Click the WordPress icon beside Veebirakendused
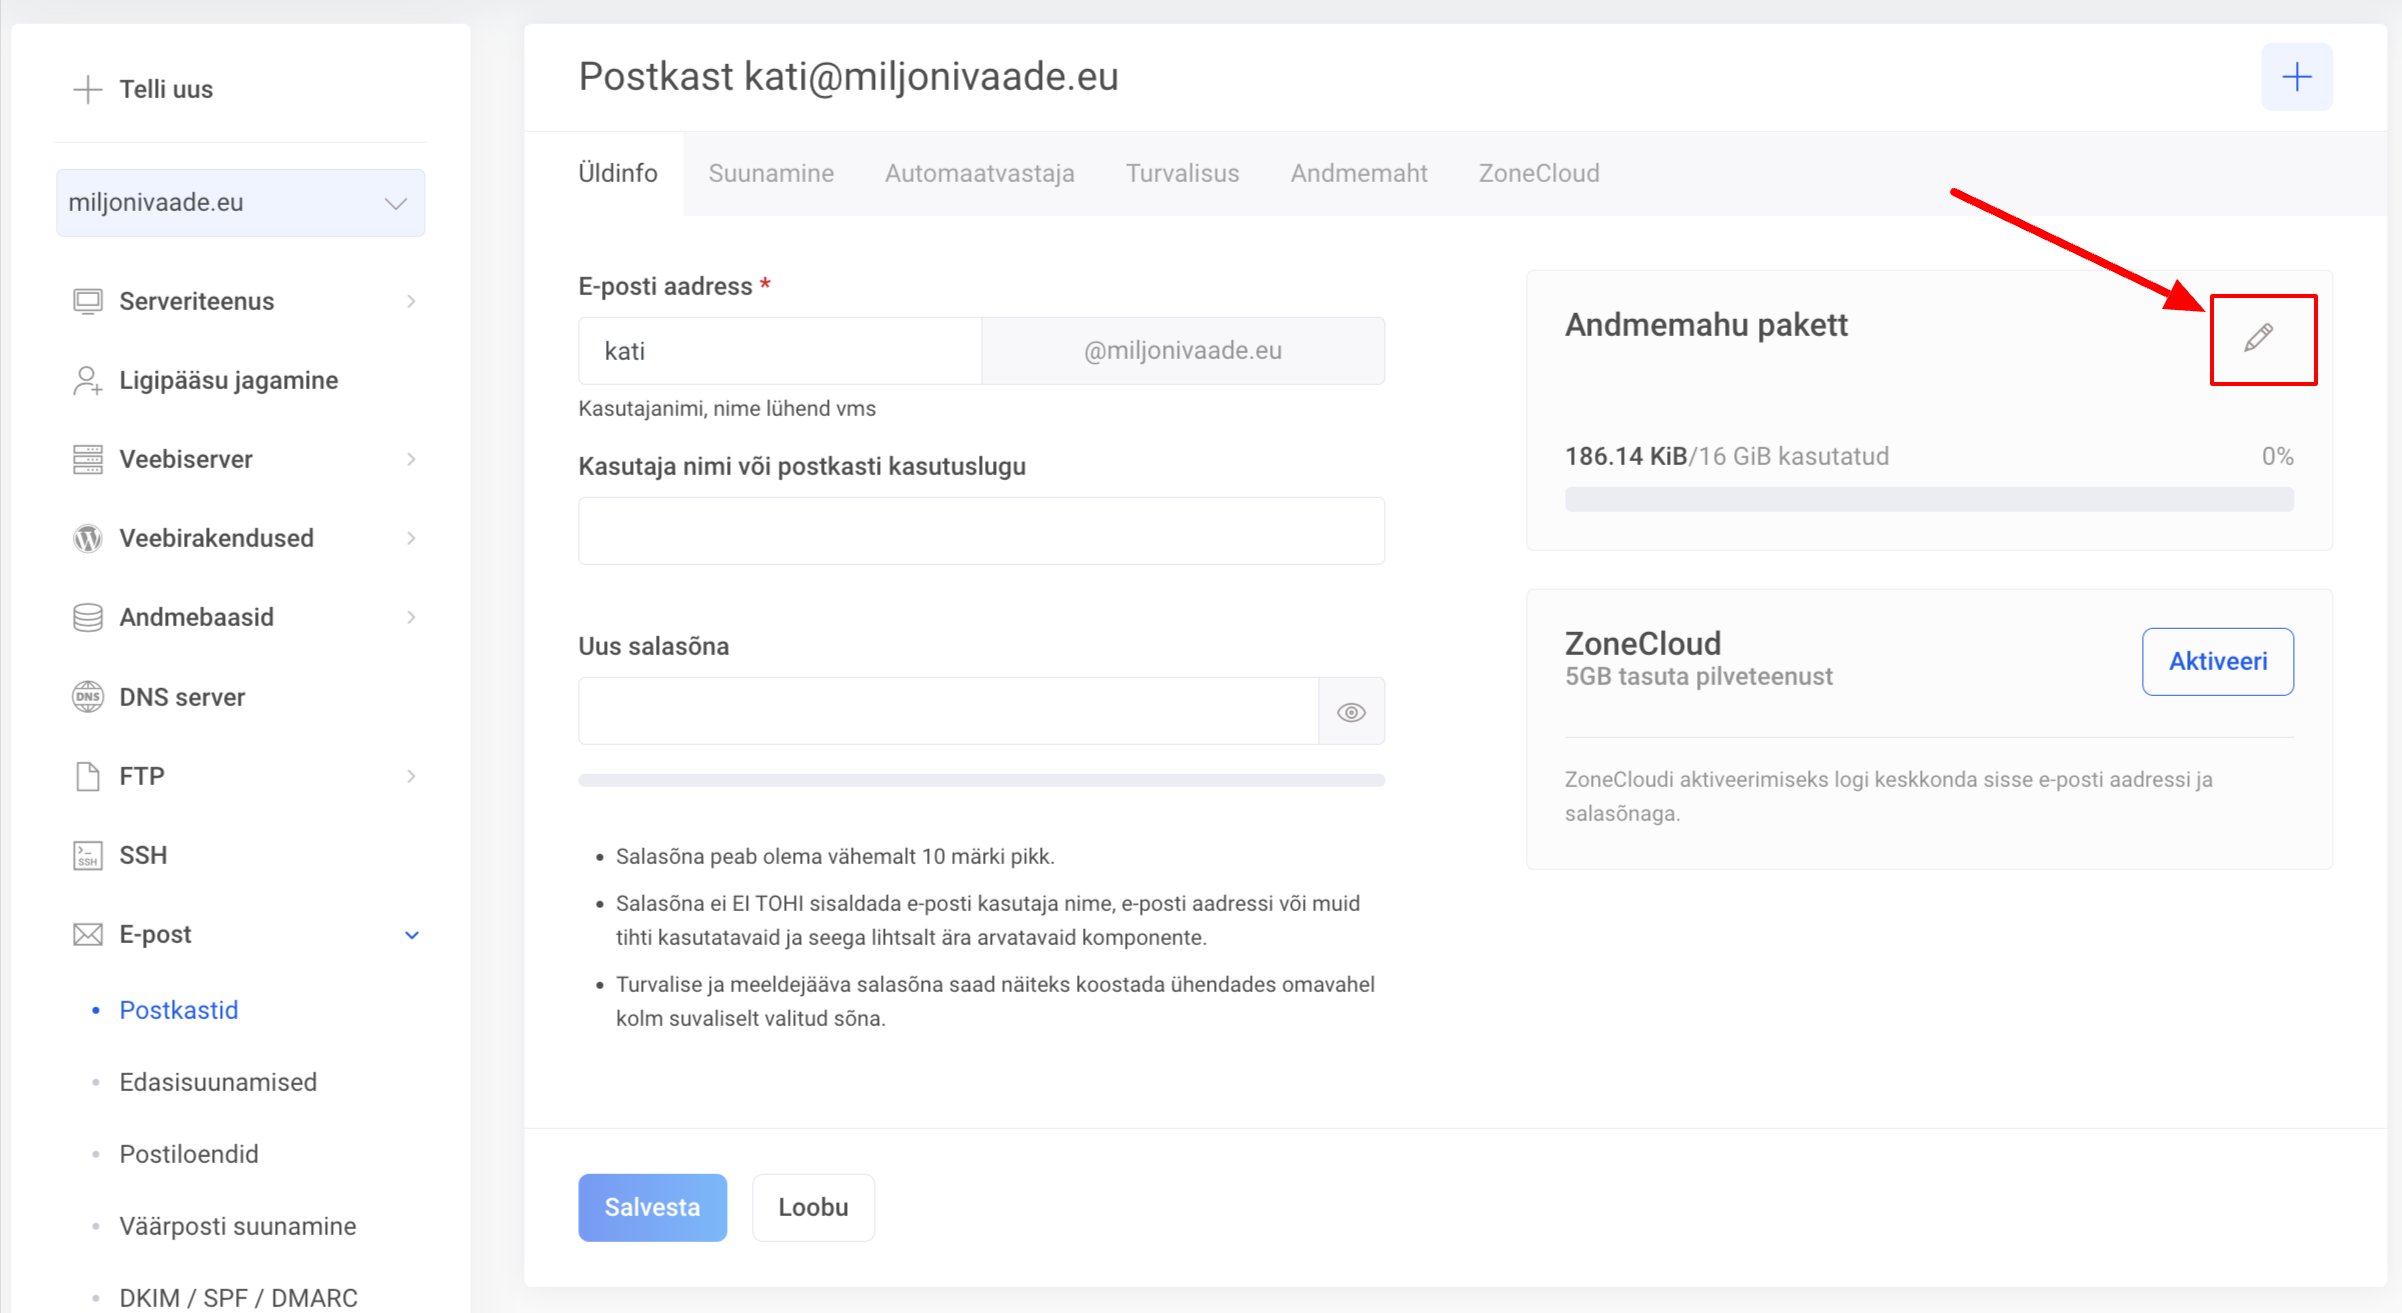The image size is (2402, 1313). (88, 538)
